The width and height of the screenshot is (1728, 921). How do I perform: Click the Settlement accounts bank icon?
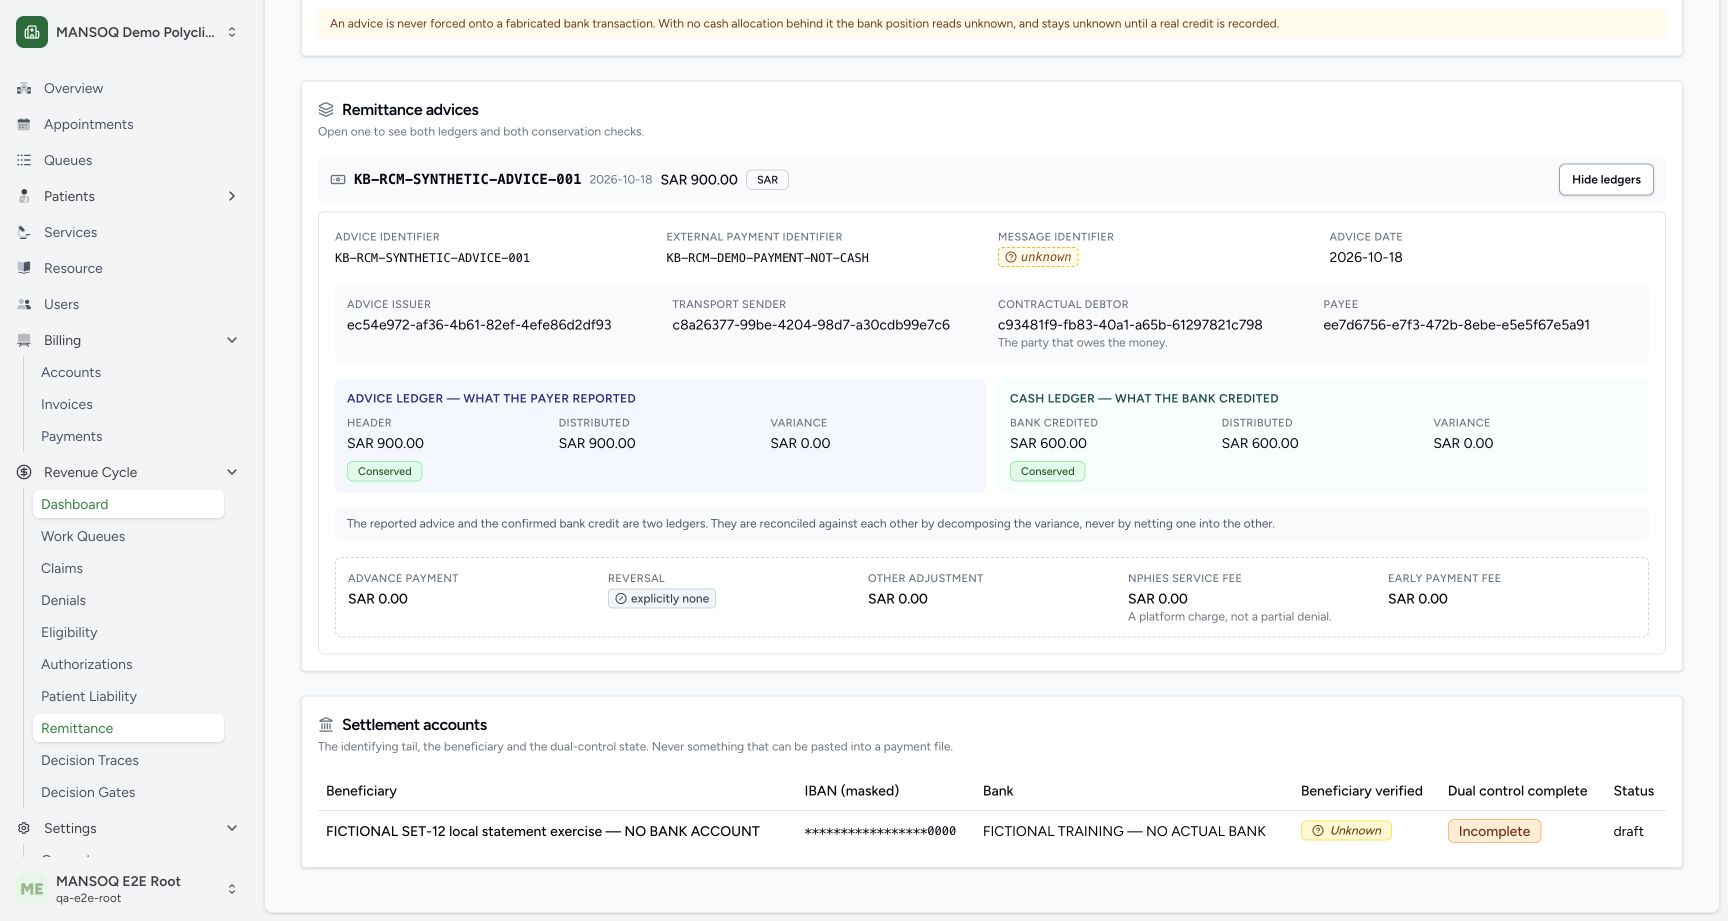tap(326, 725)
